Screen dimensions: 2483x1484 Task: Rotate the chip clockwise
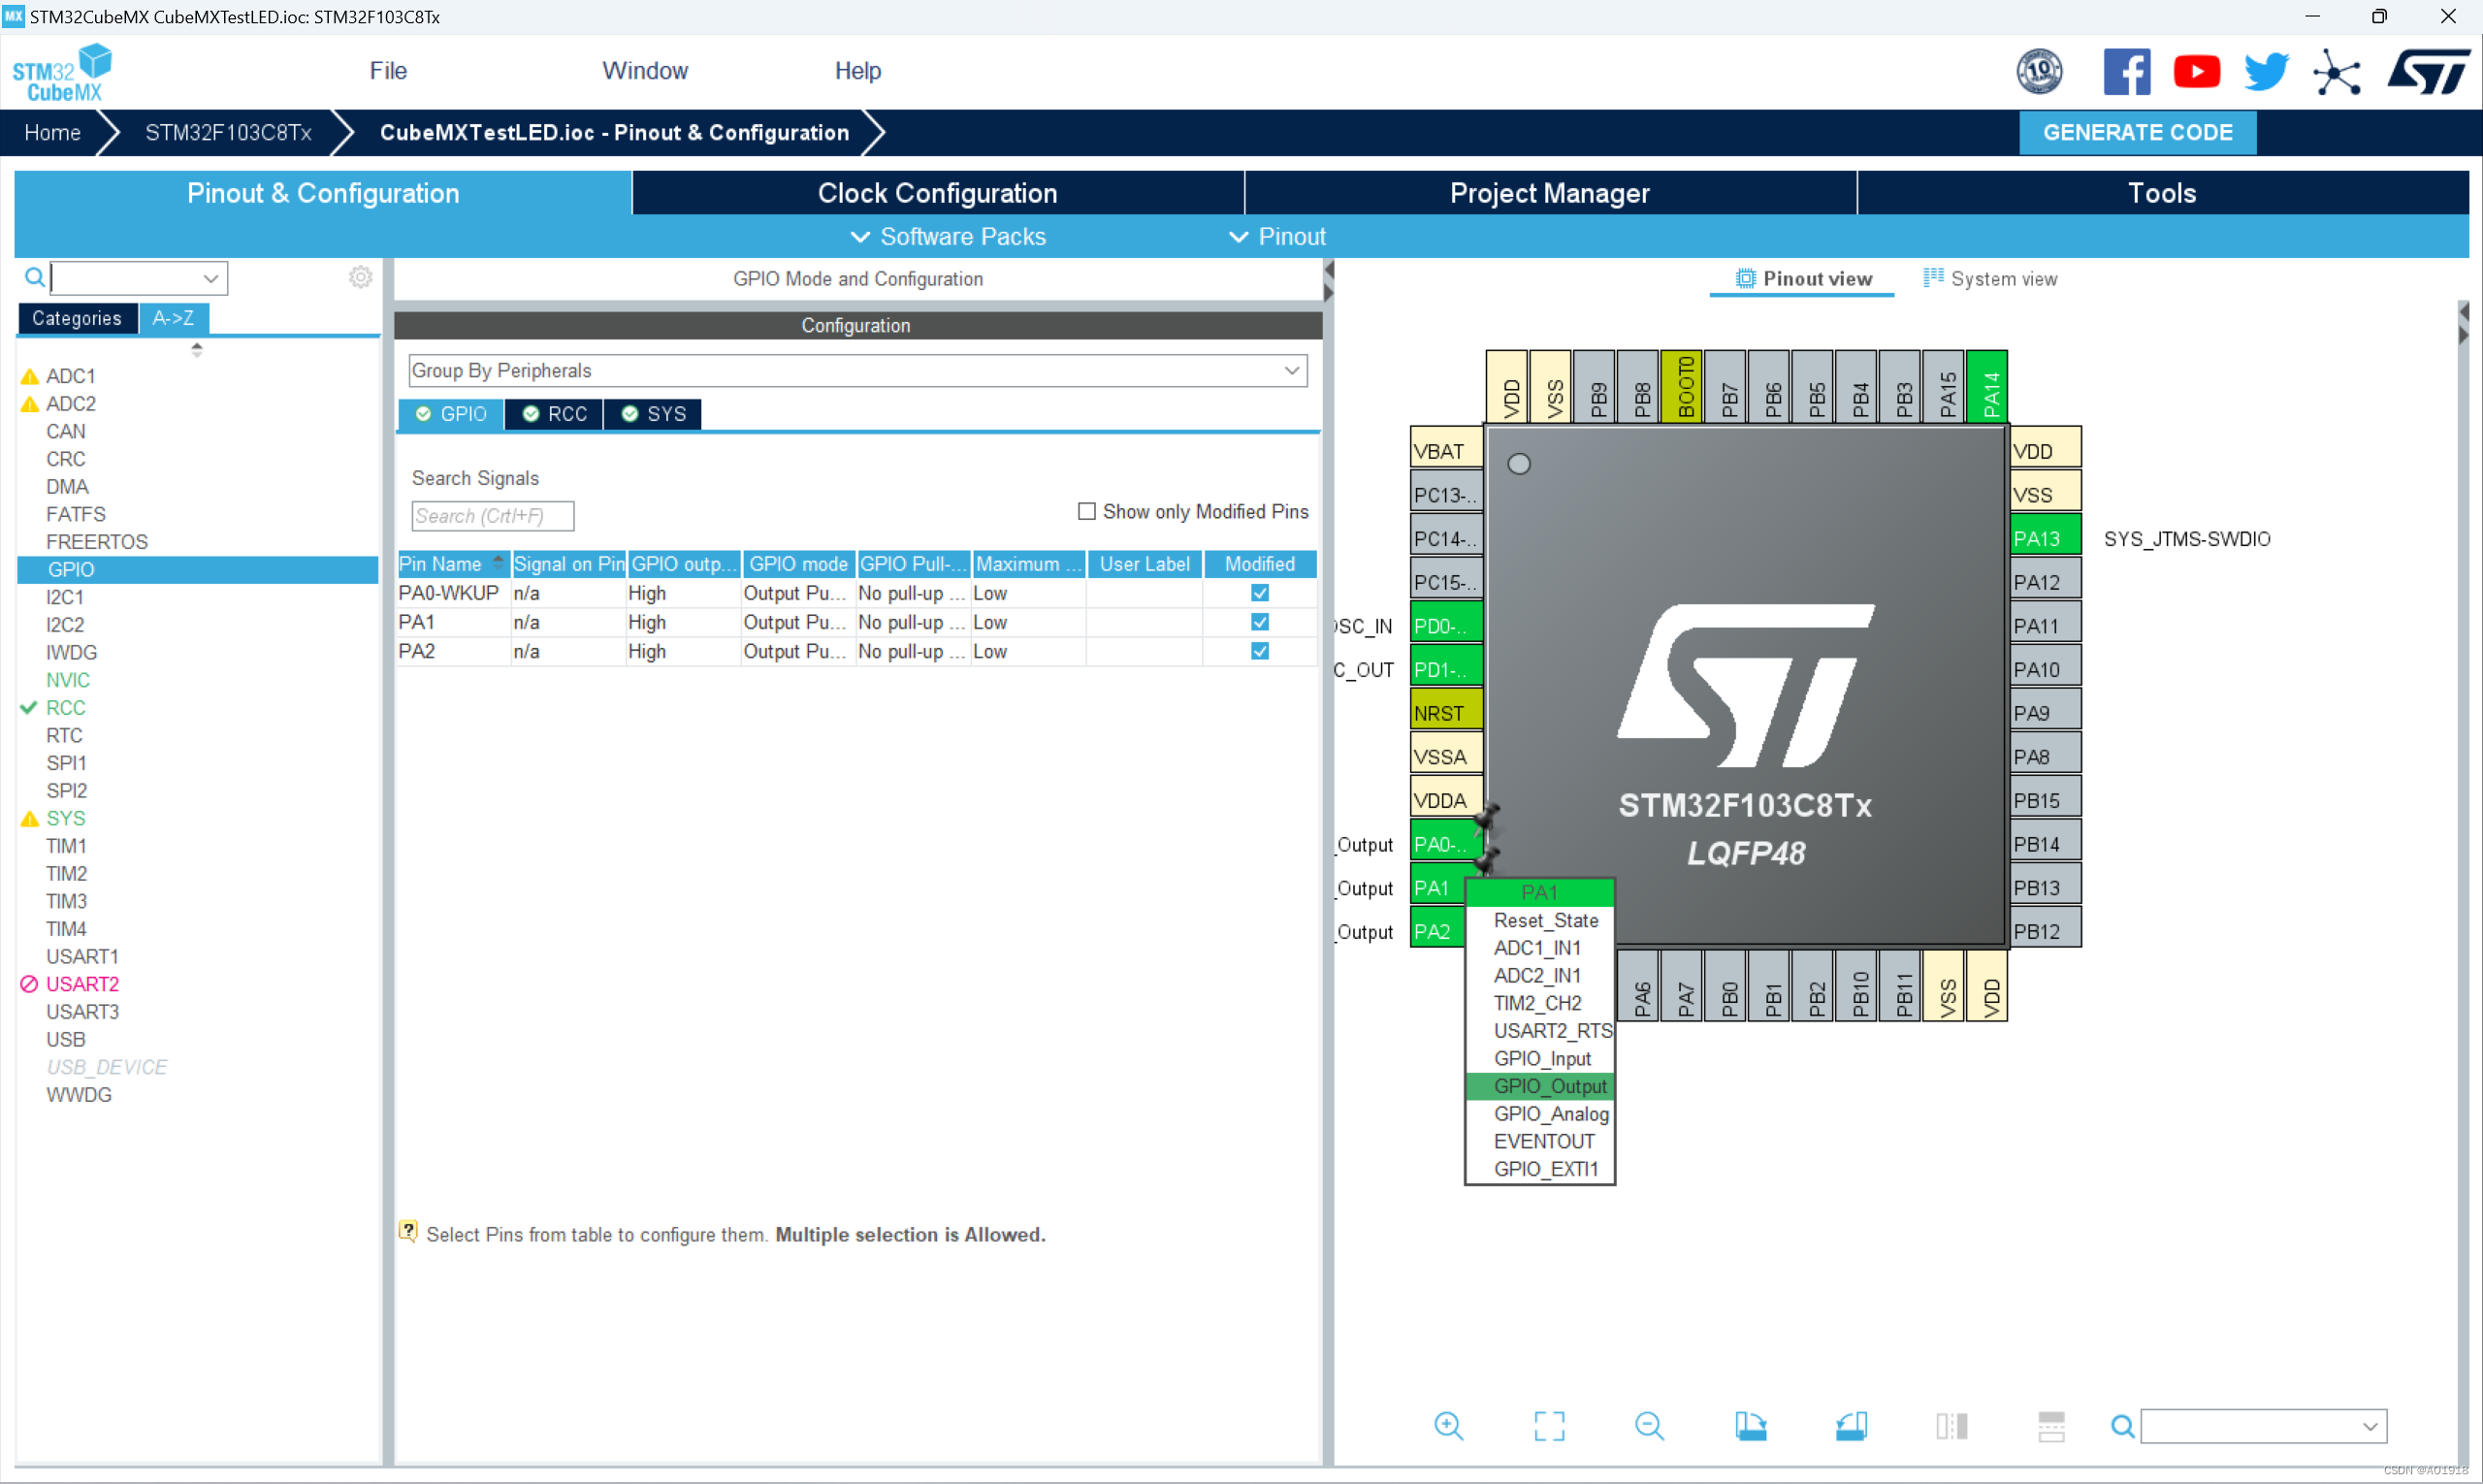click(1750, 1425)
